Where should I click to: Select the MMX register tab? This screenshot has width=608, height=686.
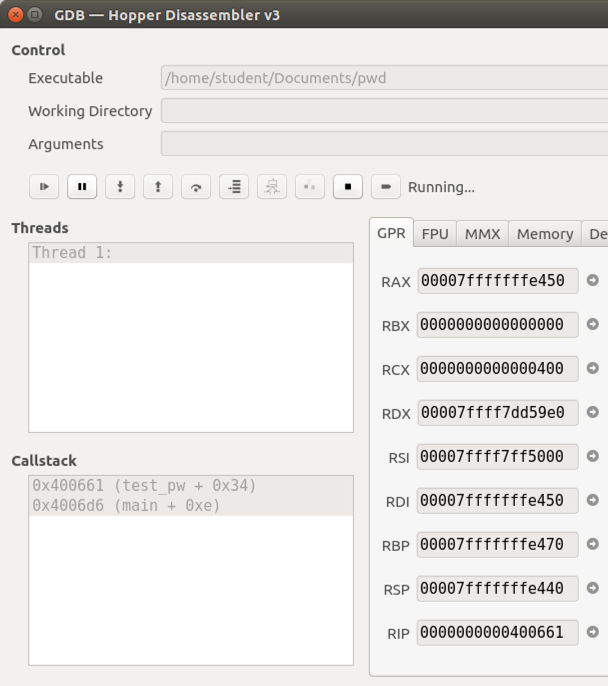pos(482,234)
